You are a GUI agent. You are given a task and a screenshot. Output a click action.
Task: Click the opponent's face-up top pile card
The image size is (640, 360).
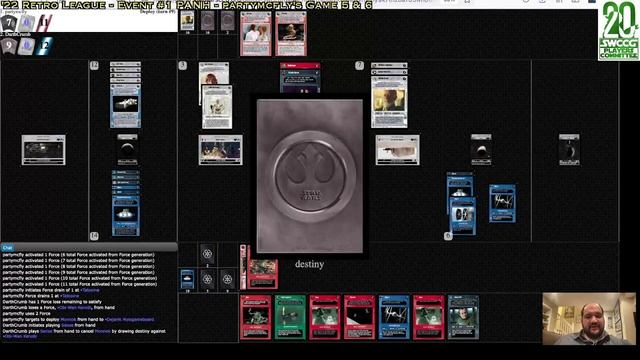187,20
